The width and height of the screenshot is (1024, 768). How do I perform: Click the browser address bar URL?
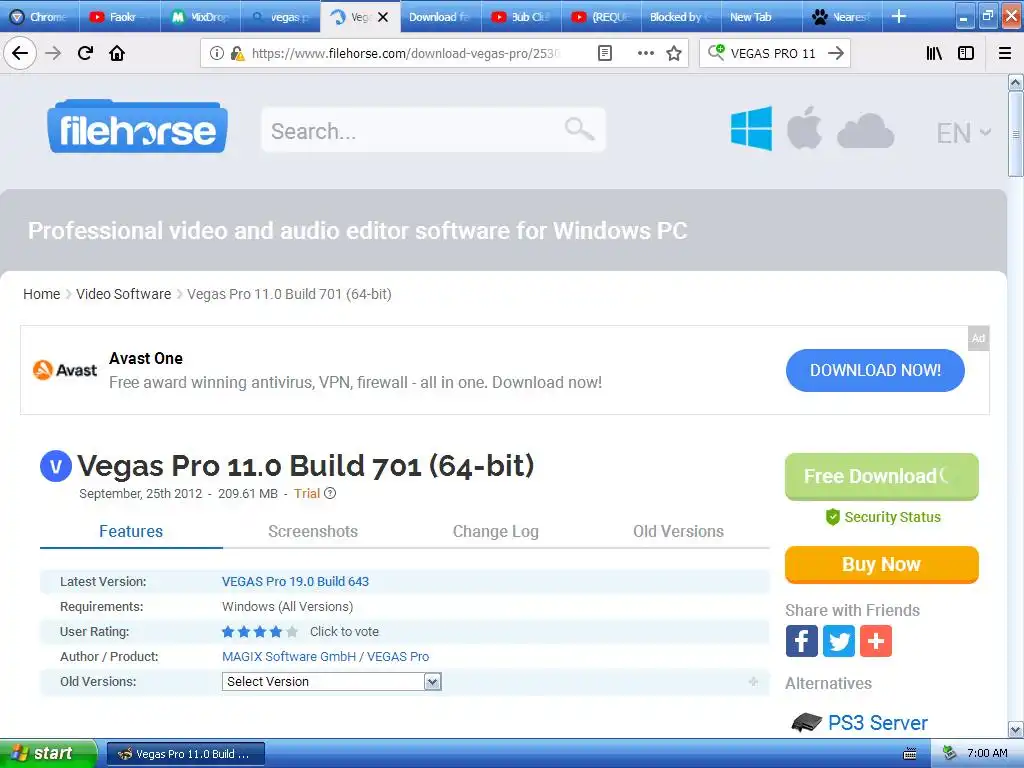coord(405,53)
